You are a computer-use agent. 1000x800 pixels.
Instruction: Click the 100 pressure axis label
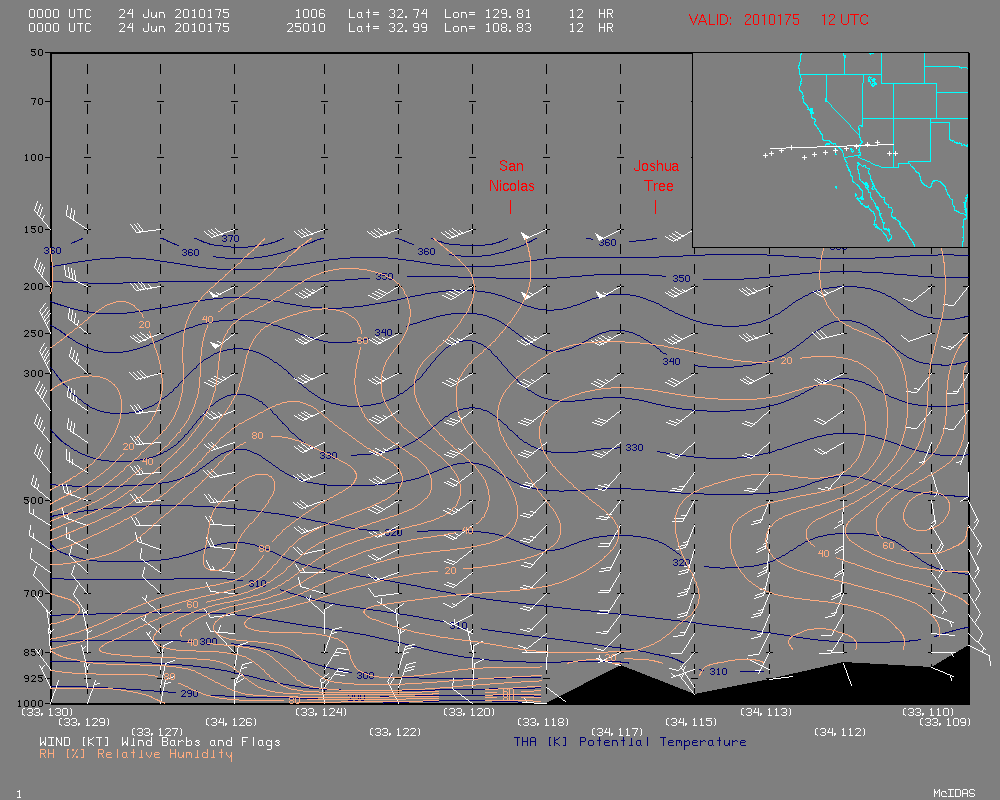[34, 157]
